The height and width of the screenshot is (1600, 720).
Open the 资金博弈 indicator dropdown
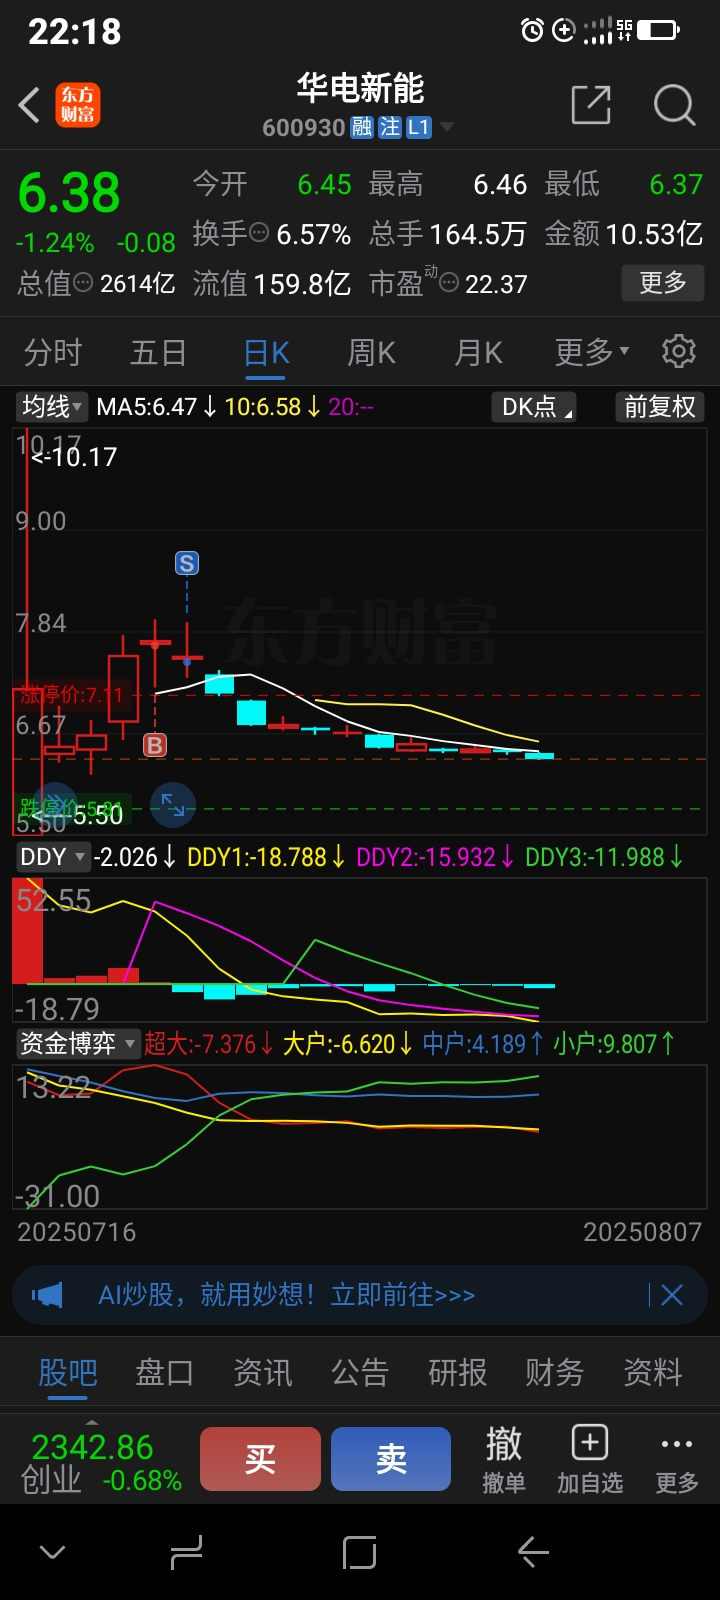click(x=78, y=1044)
